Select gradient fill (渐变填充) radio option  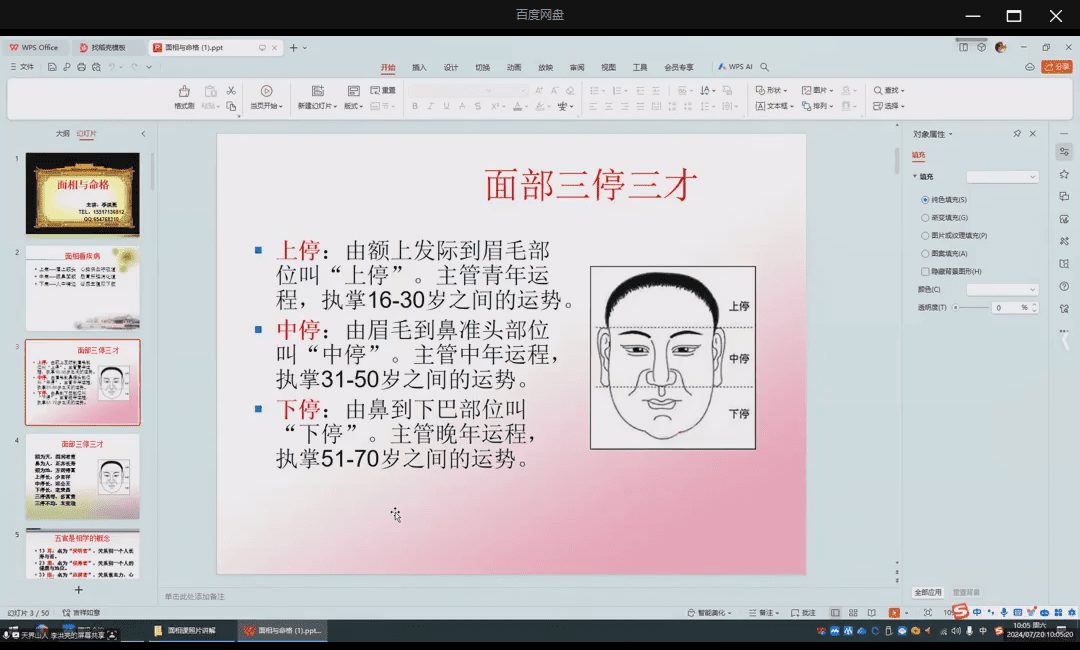tap(925, 217)
